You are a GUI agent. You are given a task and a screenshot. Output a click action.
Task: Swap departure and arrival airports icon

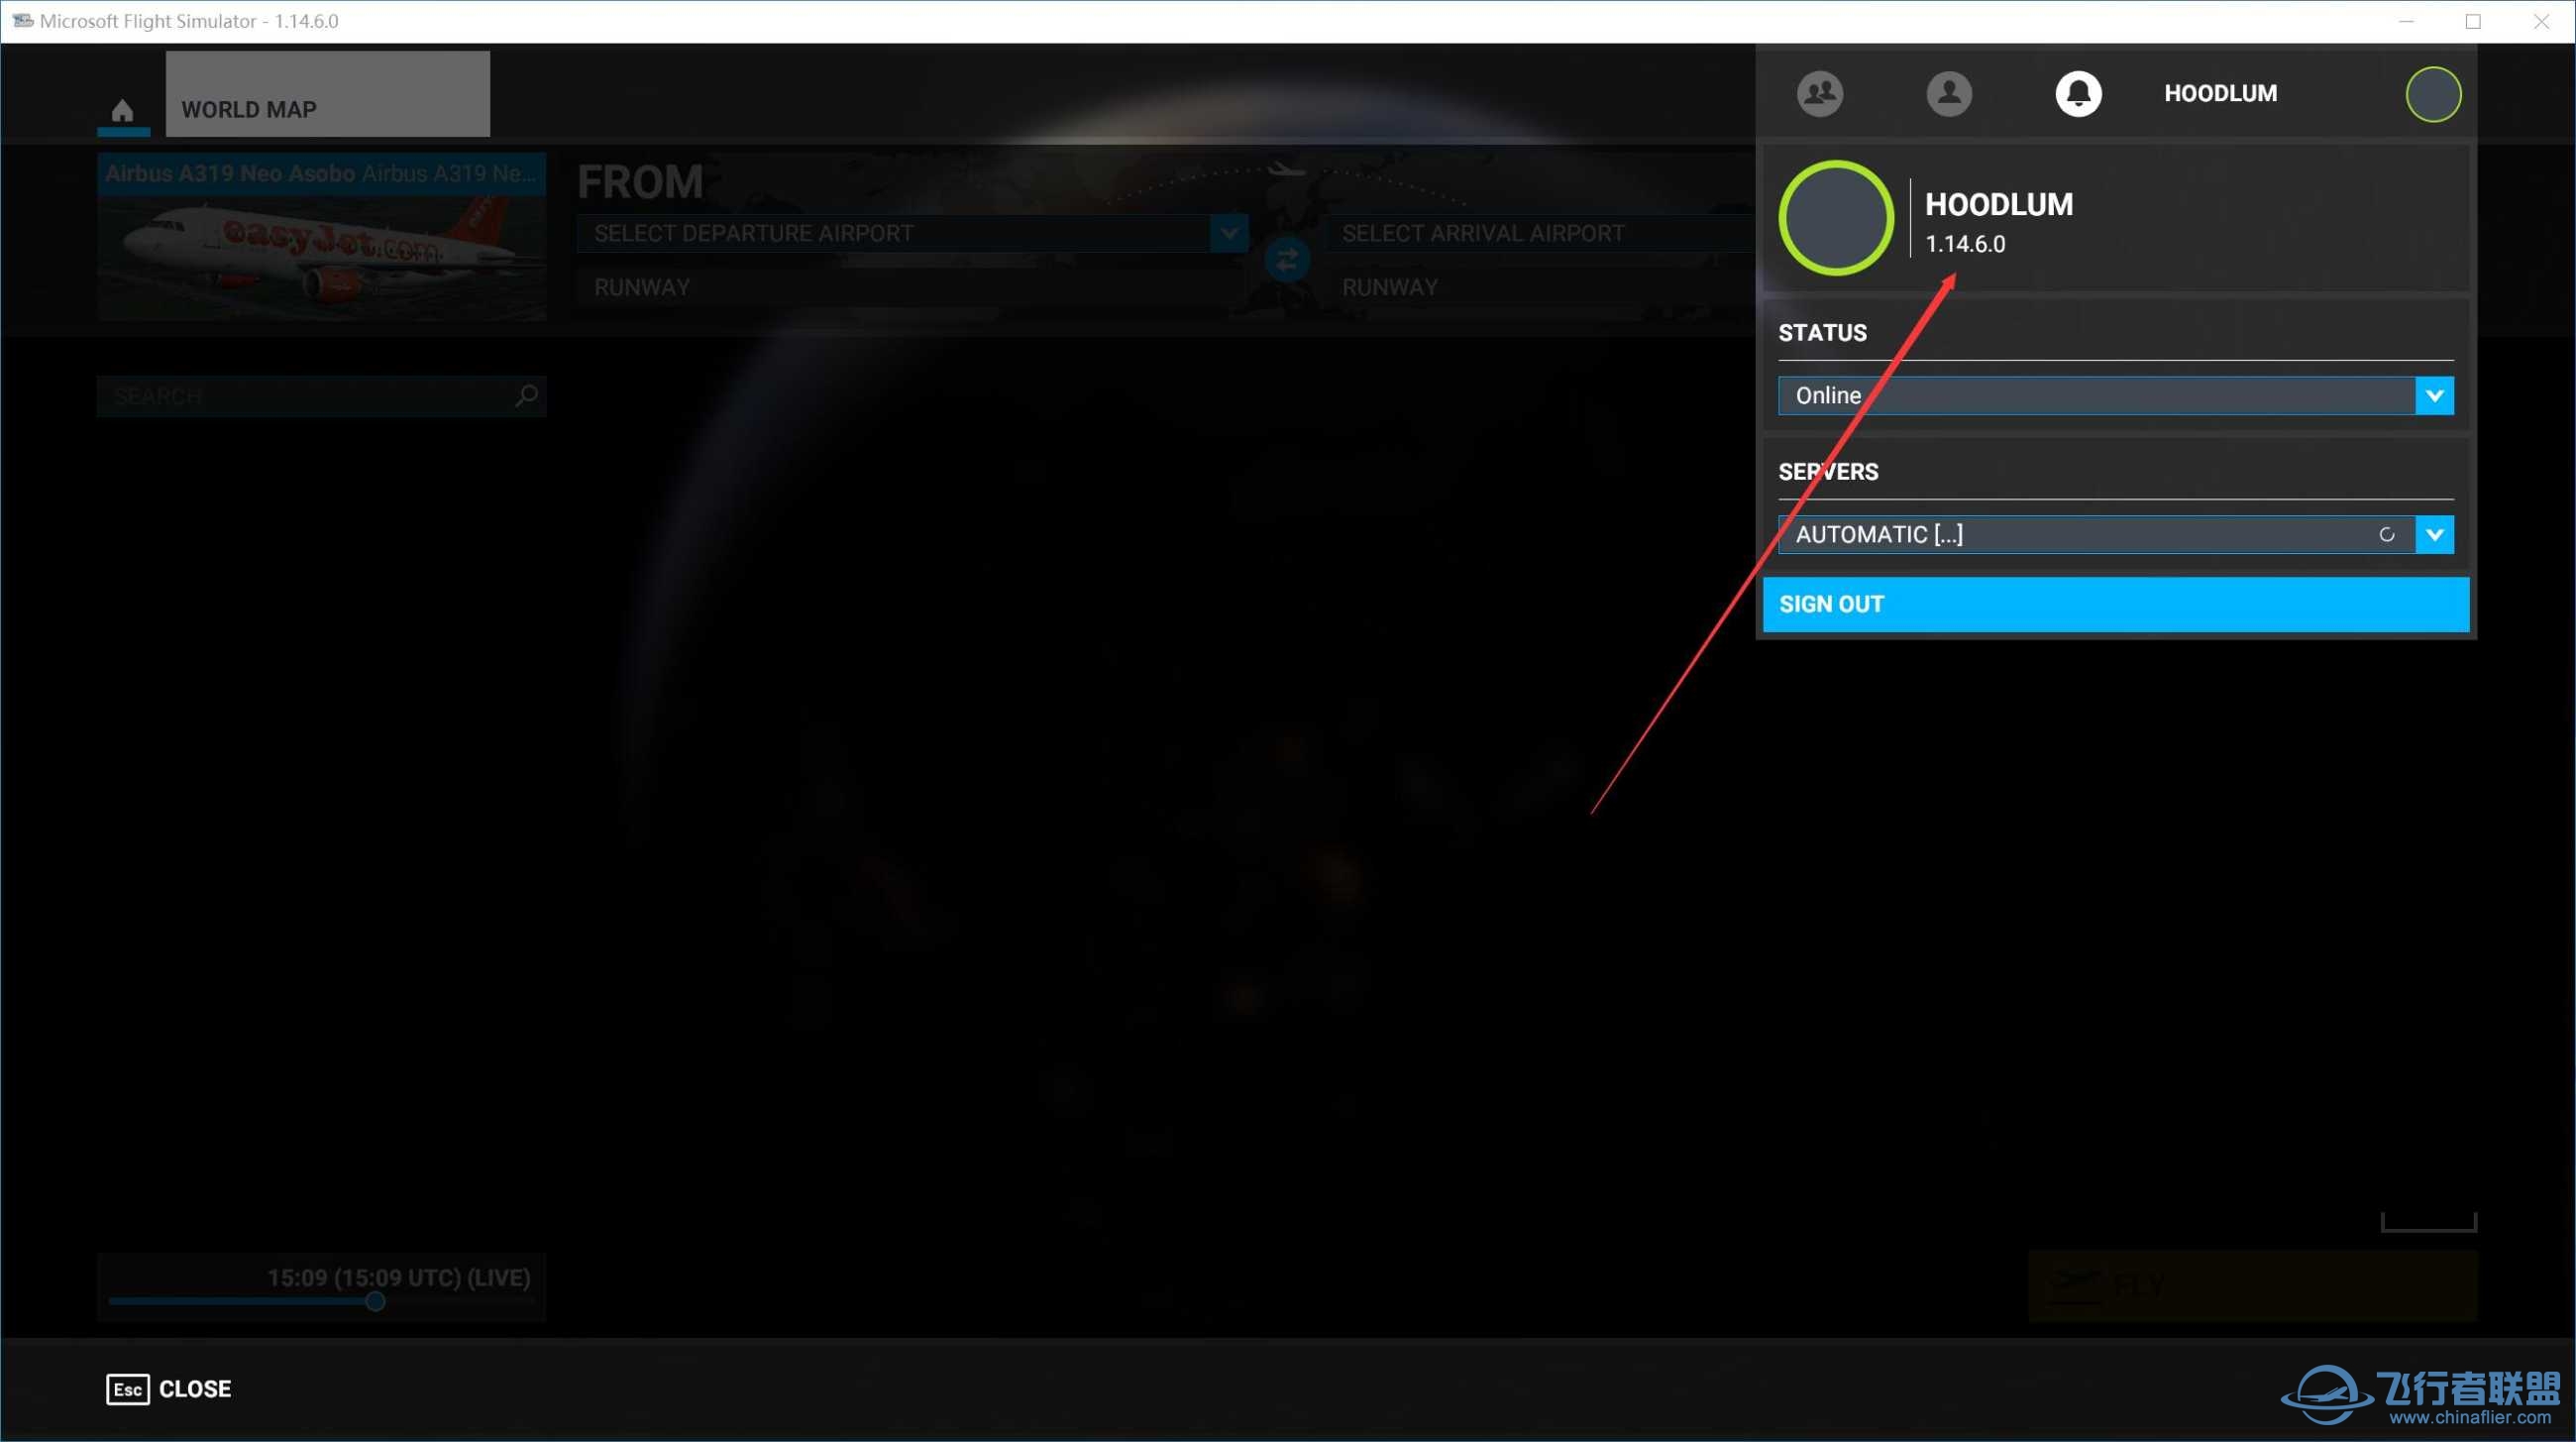tap(1286, 260)
